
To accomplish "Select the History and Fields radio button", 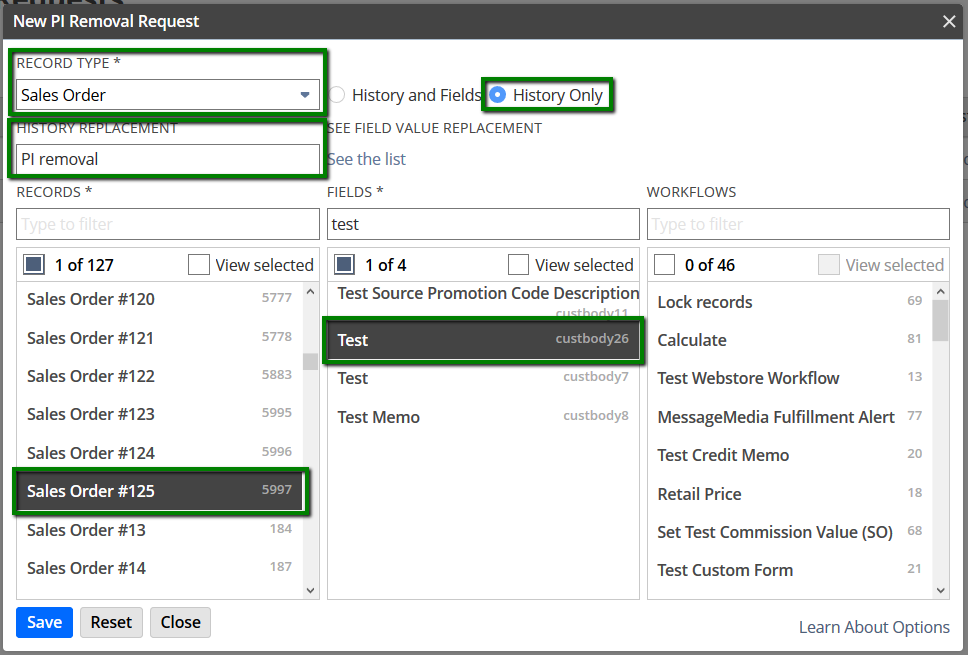I will (x=337, y=95).
